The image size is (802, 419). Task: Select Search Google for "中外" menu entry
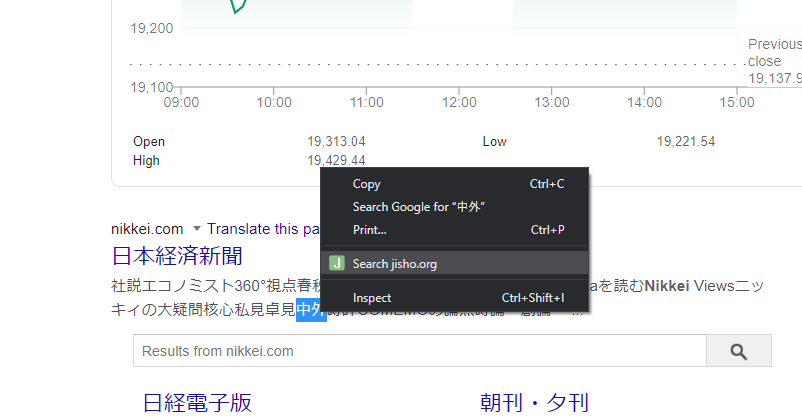coord(454,207)
